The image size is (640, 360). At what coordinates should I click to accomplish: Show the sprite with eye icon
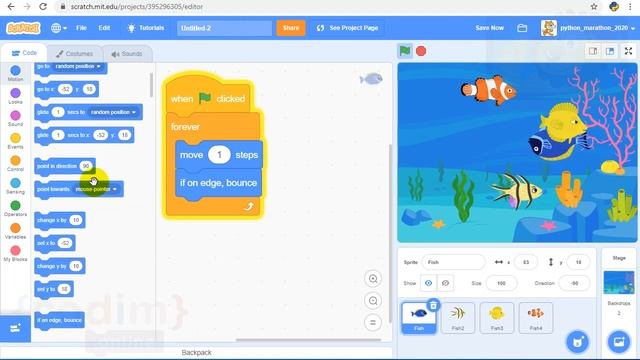(428, 283)
